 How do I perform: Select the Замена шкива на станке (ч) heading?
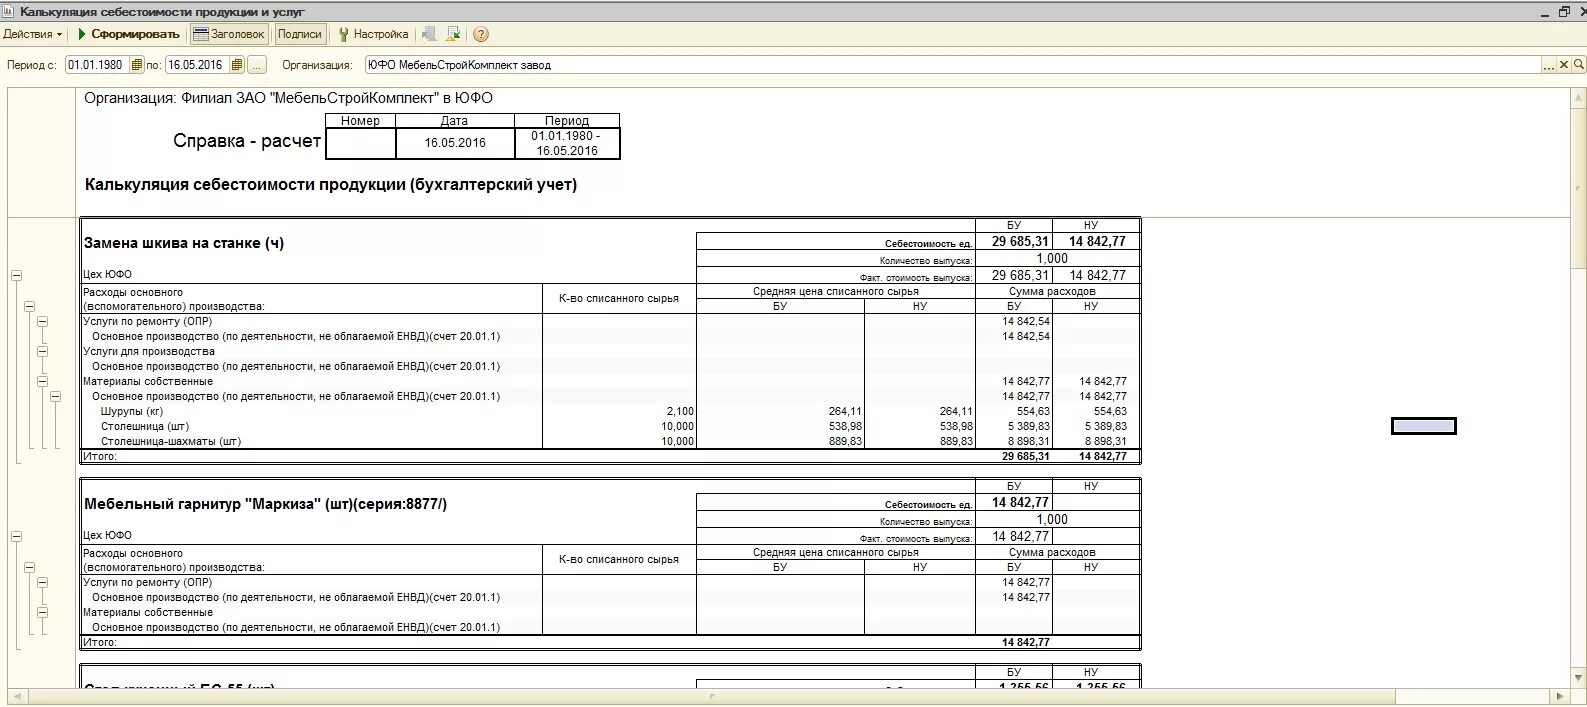(184, 243)
